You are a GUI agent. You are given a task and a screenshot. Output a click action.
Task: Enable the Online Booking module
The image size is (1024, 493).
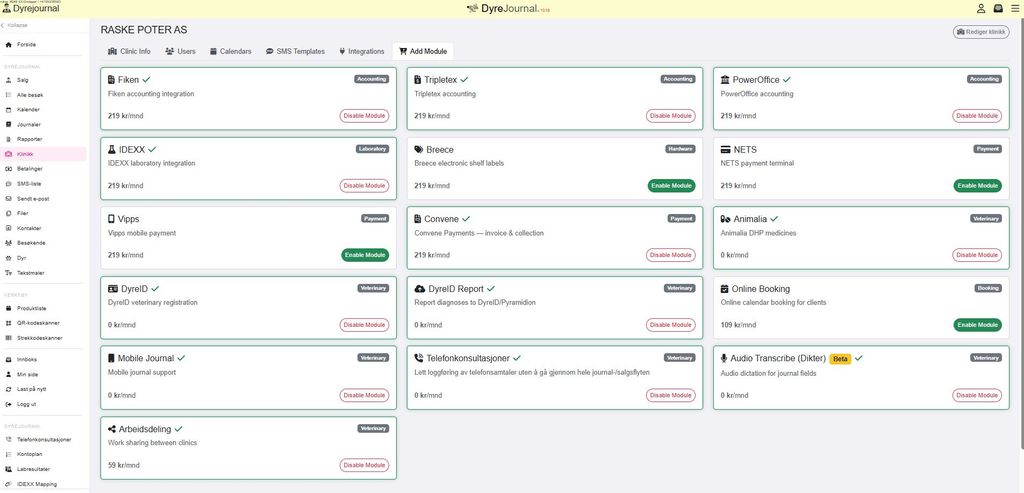(x=978, y=325)
